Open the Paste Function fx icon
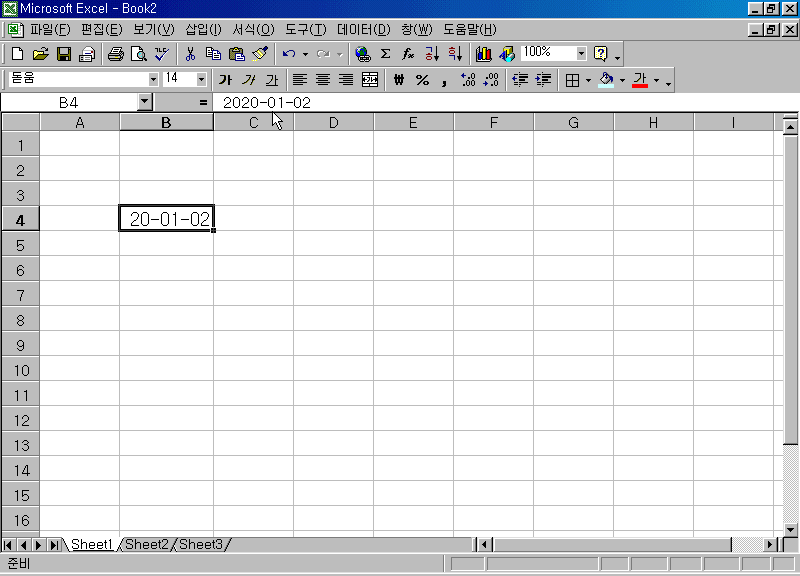The height and width of the screenshot is (576, 800). 409,54
